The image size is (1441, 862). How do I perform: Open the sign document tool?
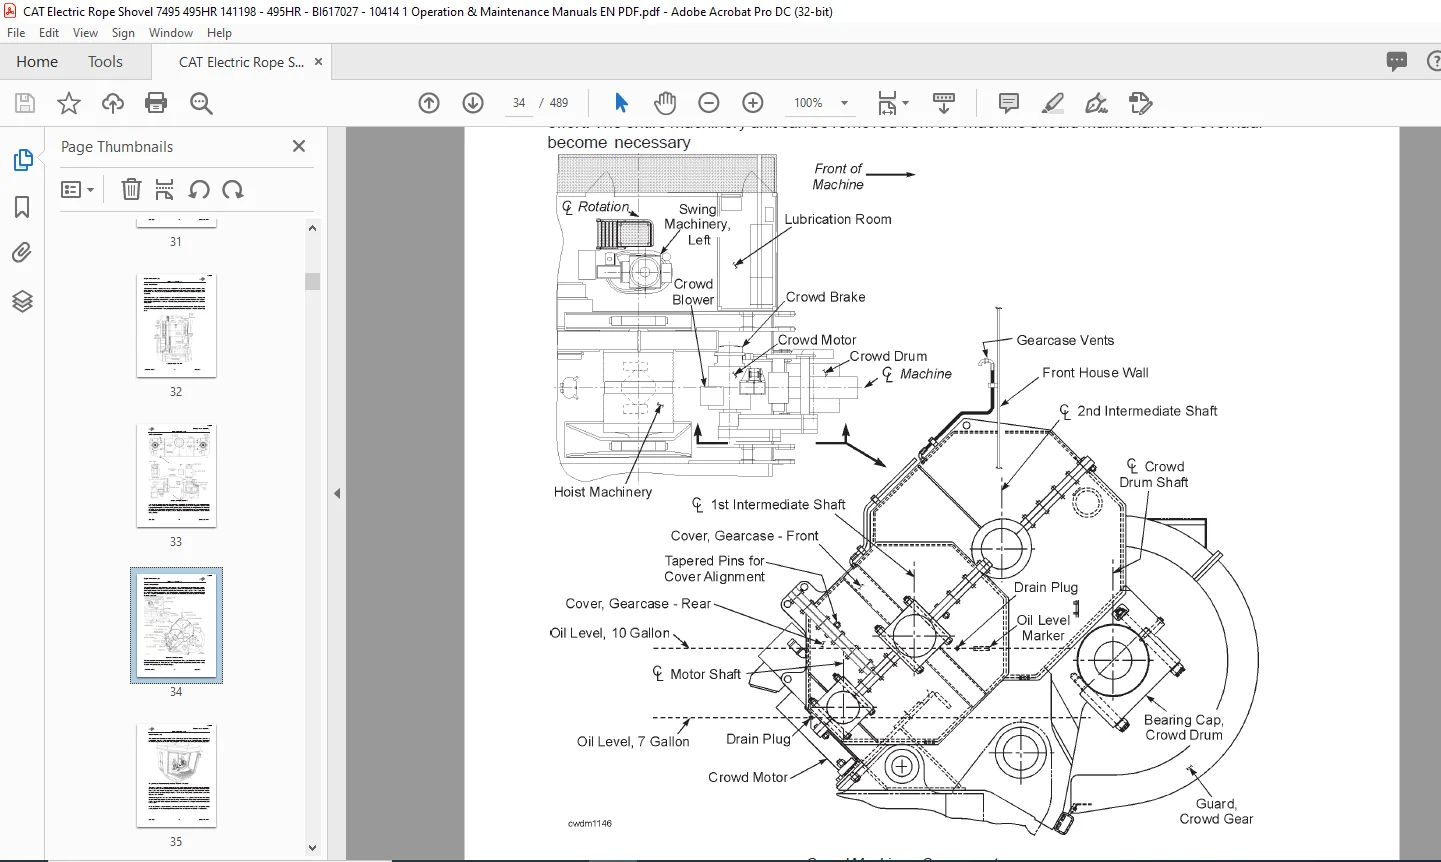[1096, 103]
